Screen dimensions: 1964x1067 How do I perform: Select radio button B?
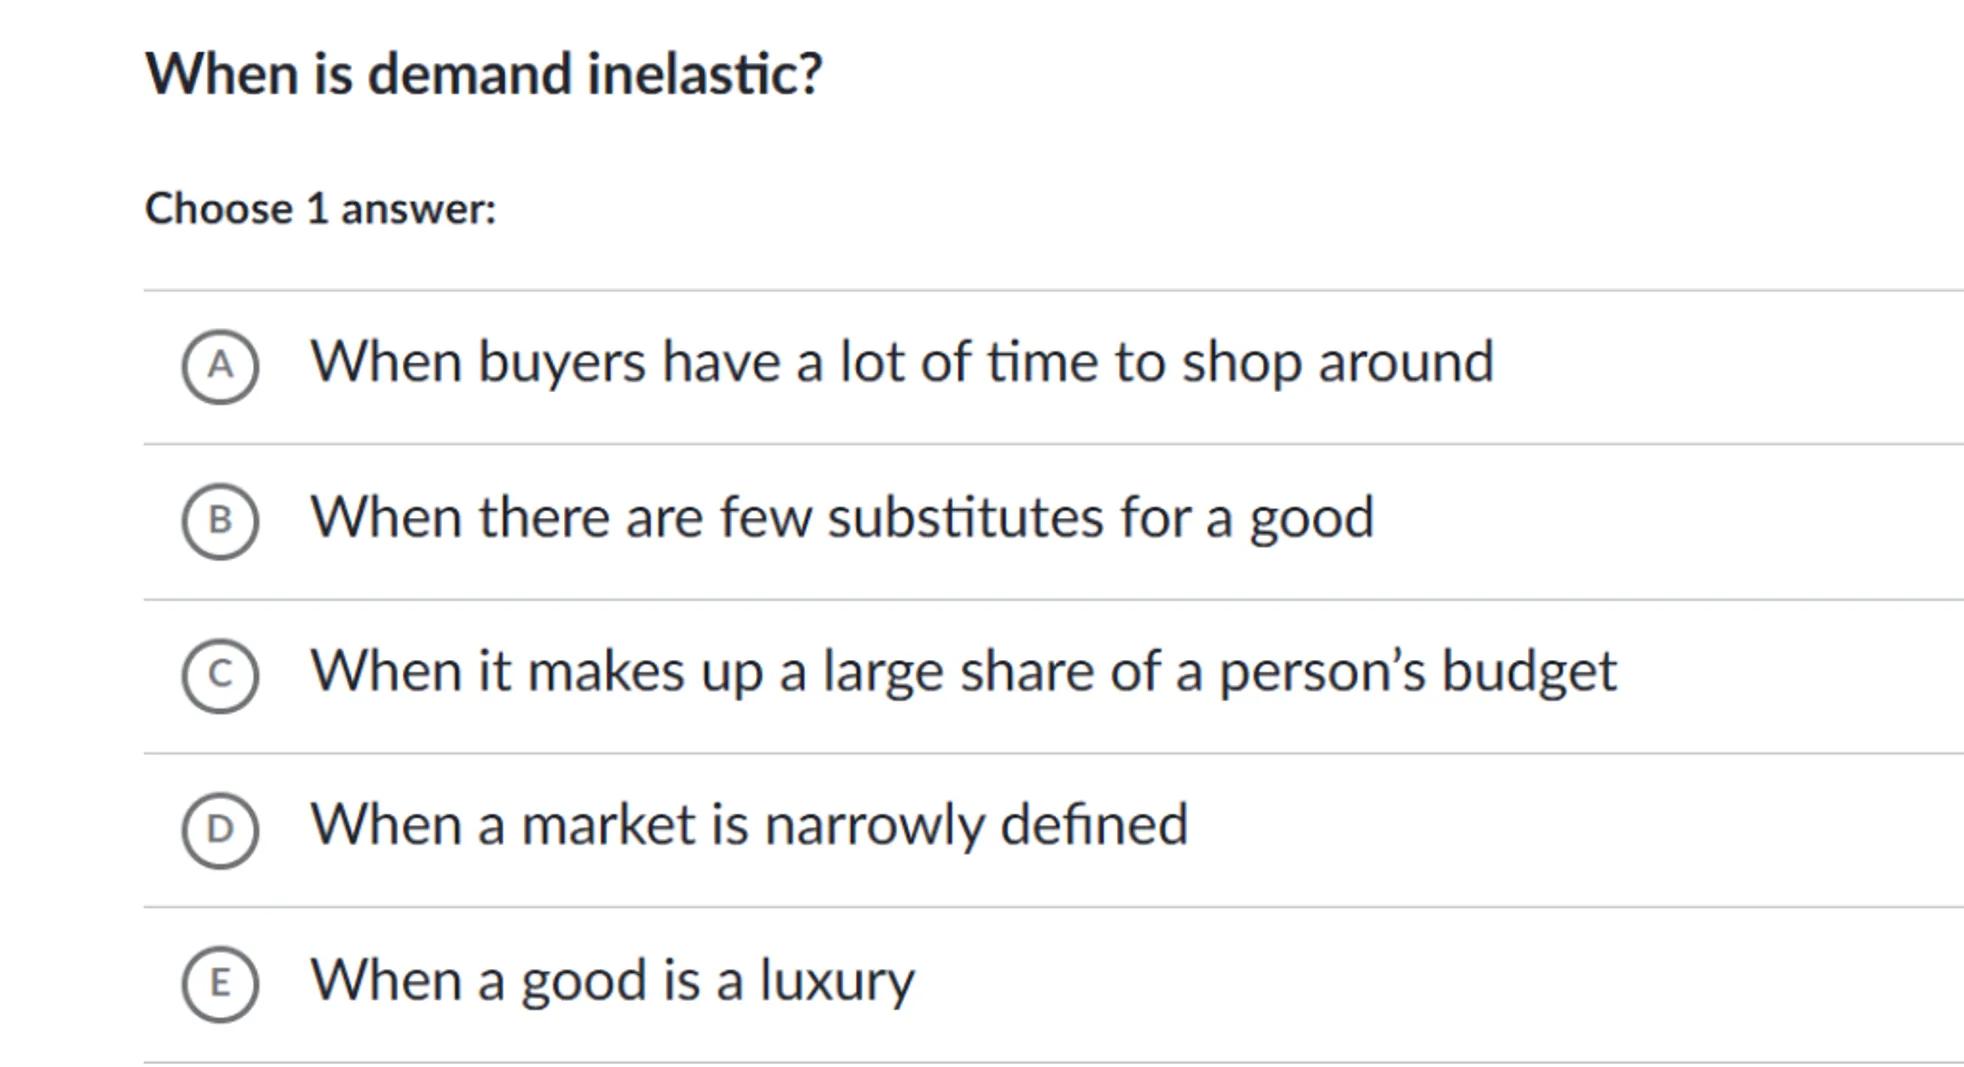tap(220, 521)
